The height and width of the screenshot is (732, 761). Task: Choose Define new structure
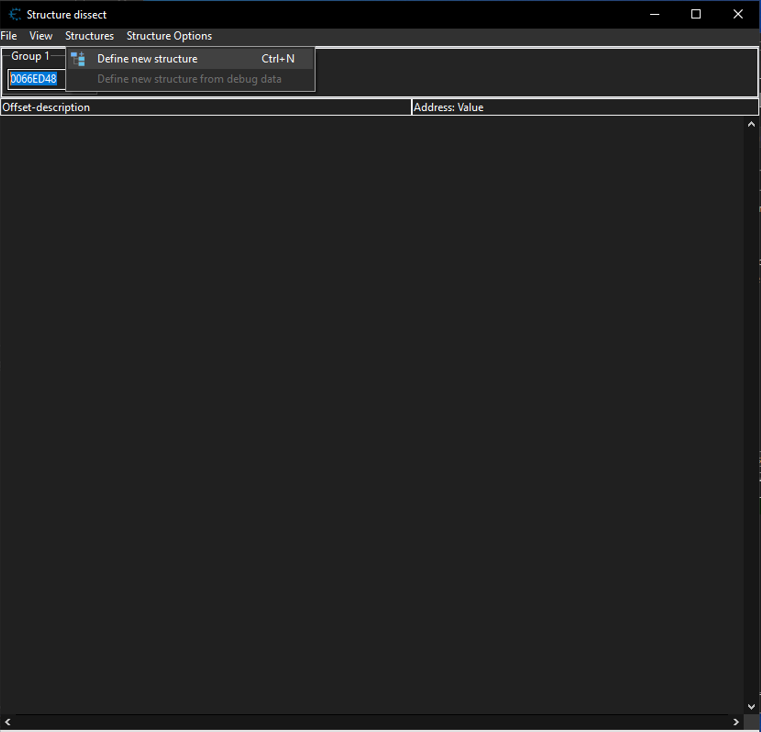tap(147, 59)
